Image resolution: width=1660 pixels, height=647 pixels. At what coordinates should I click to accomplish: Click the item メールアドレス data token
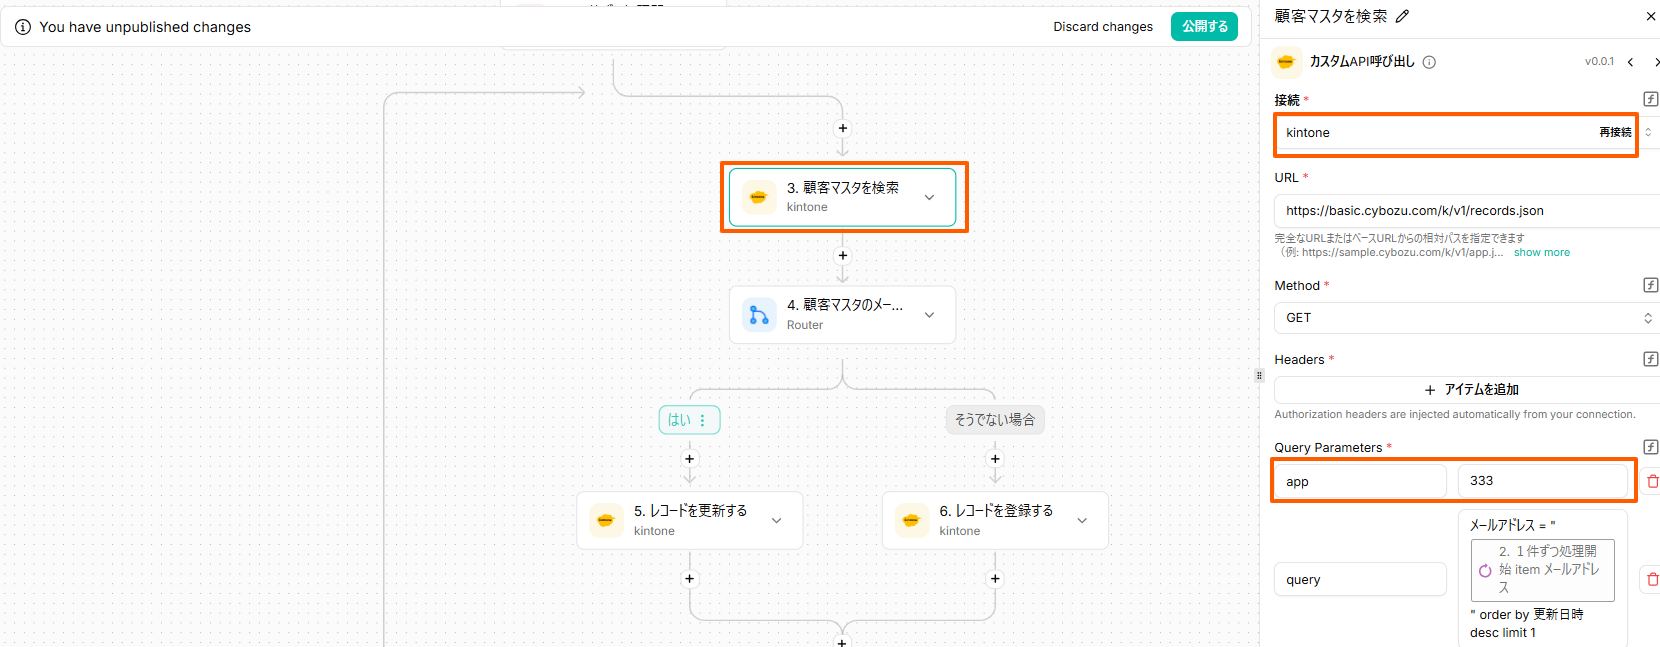pos(1542,570)
